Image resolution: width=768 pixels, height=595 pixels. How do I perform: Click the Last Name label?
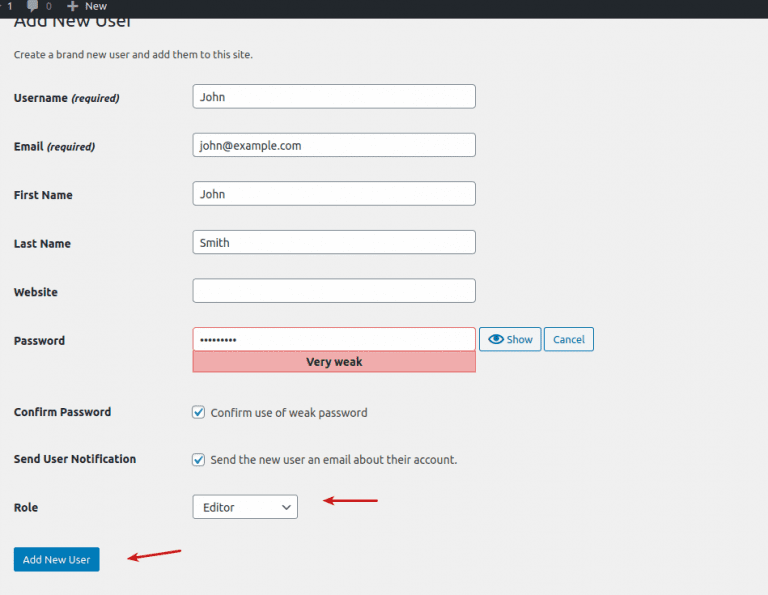[42, 243]
